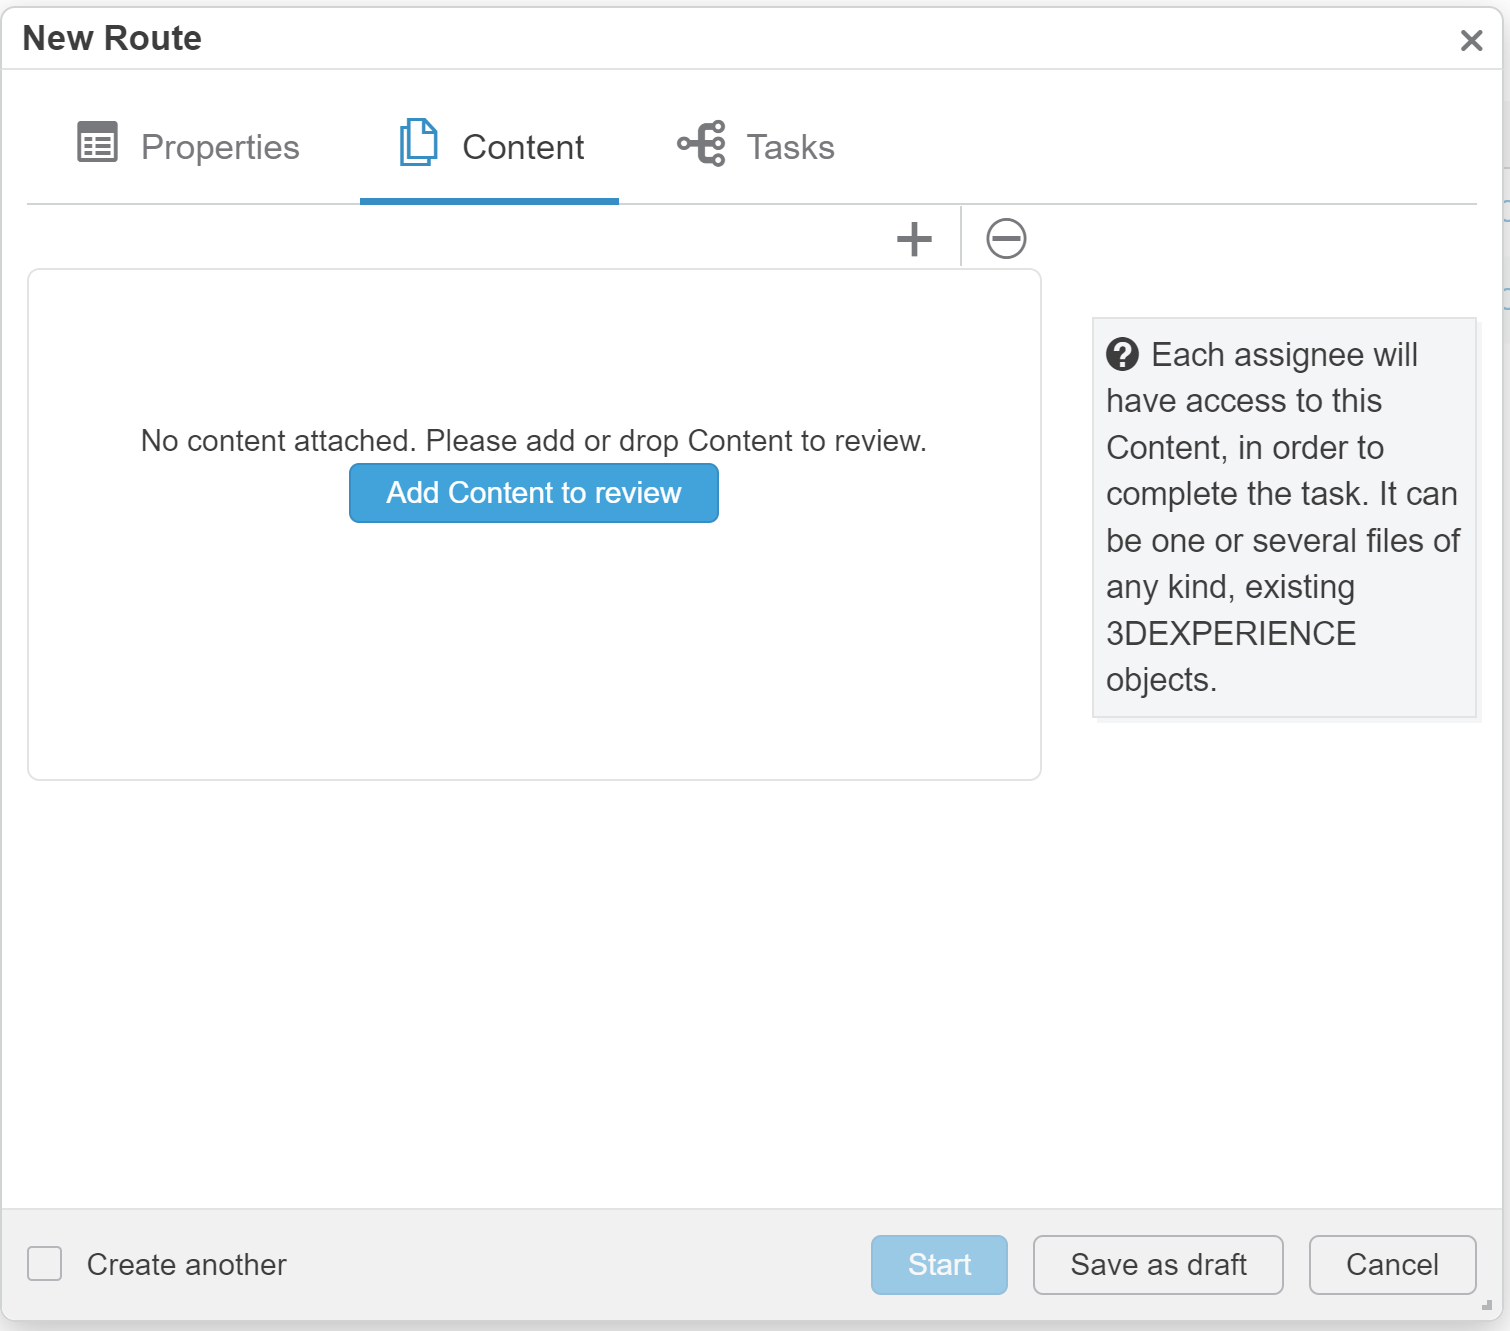1510x1331 pixels.
Task: Click the Content tab documents icon
Action: pyautogui.click(x=418, y=142)
